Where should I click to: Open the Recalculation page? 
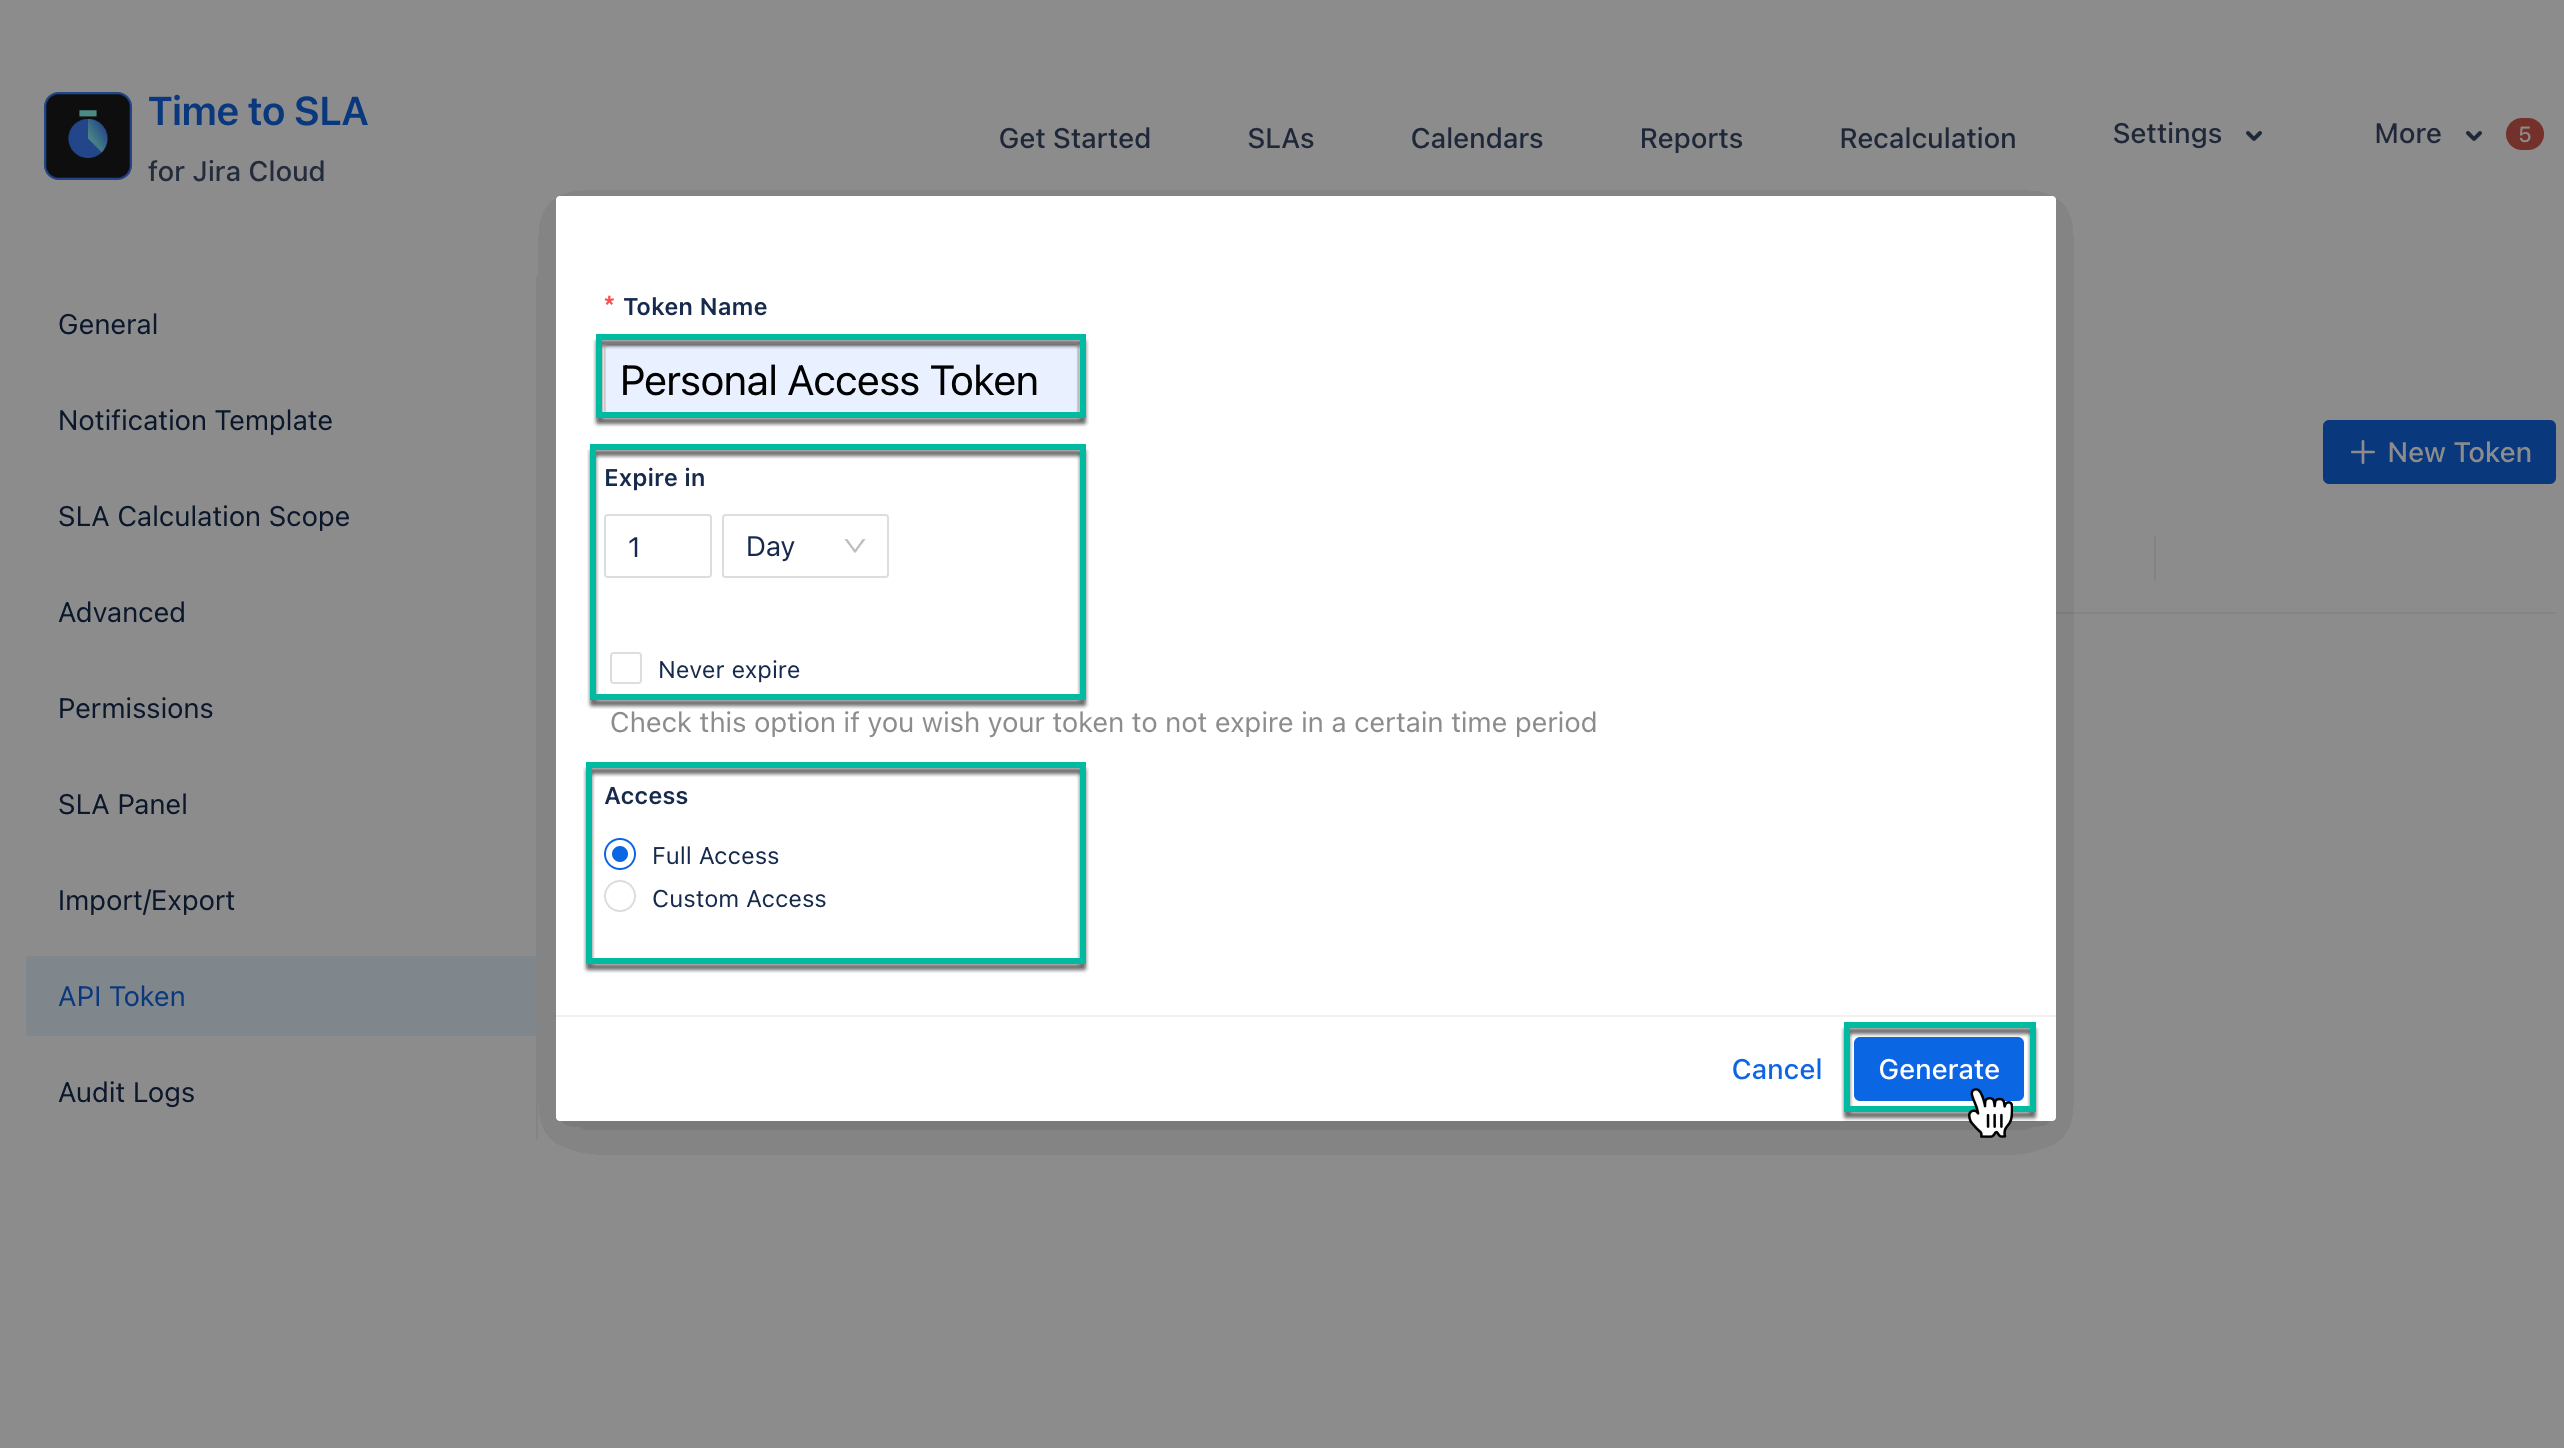pyautogui.click(x=1927, y=138)
